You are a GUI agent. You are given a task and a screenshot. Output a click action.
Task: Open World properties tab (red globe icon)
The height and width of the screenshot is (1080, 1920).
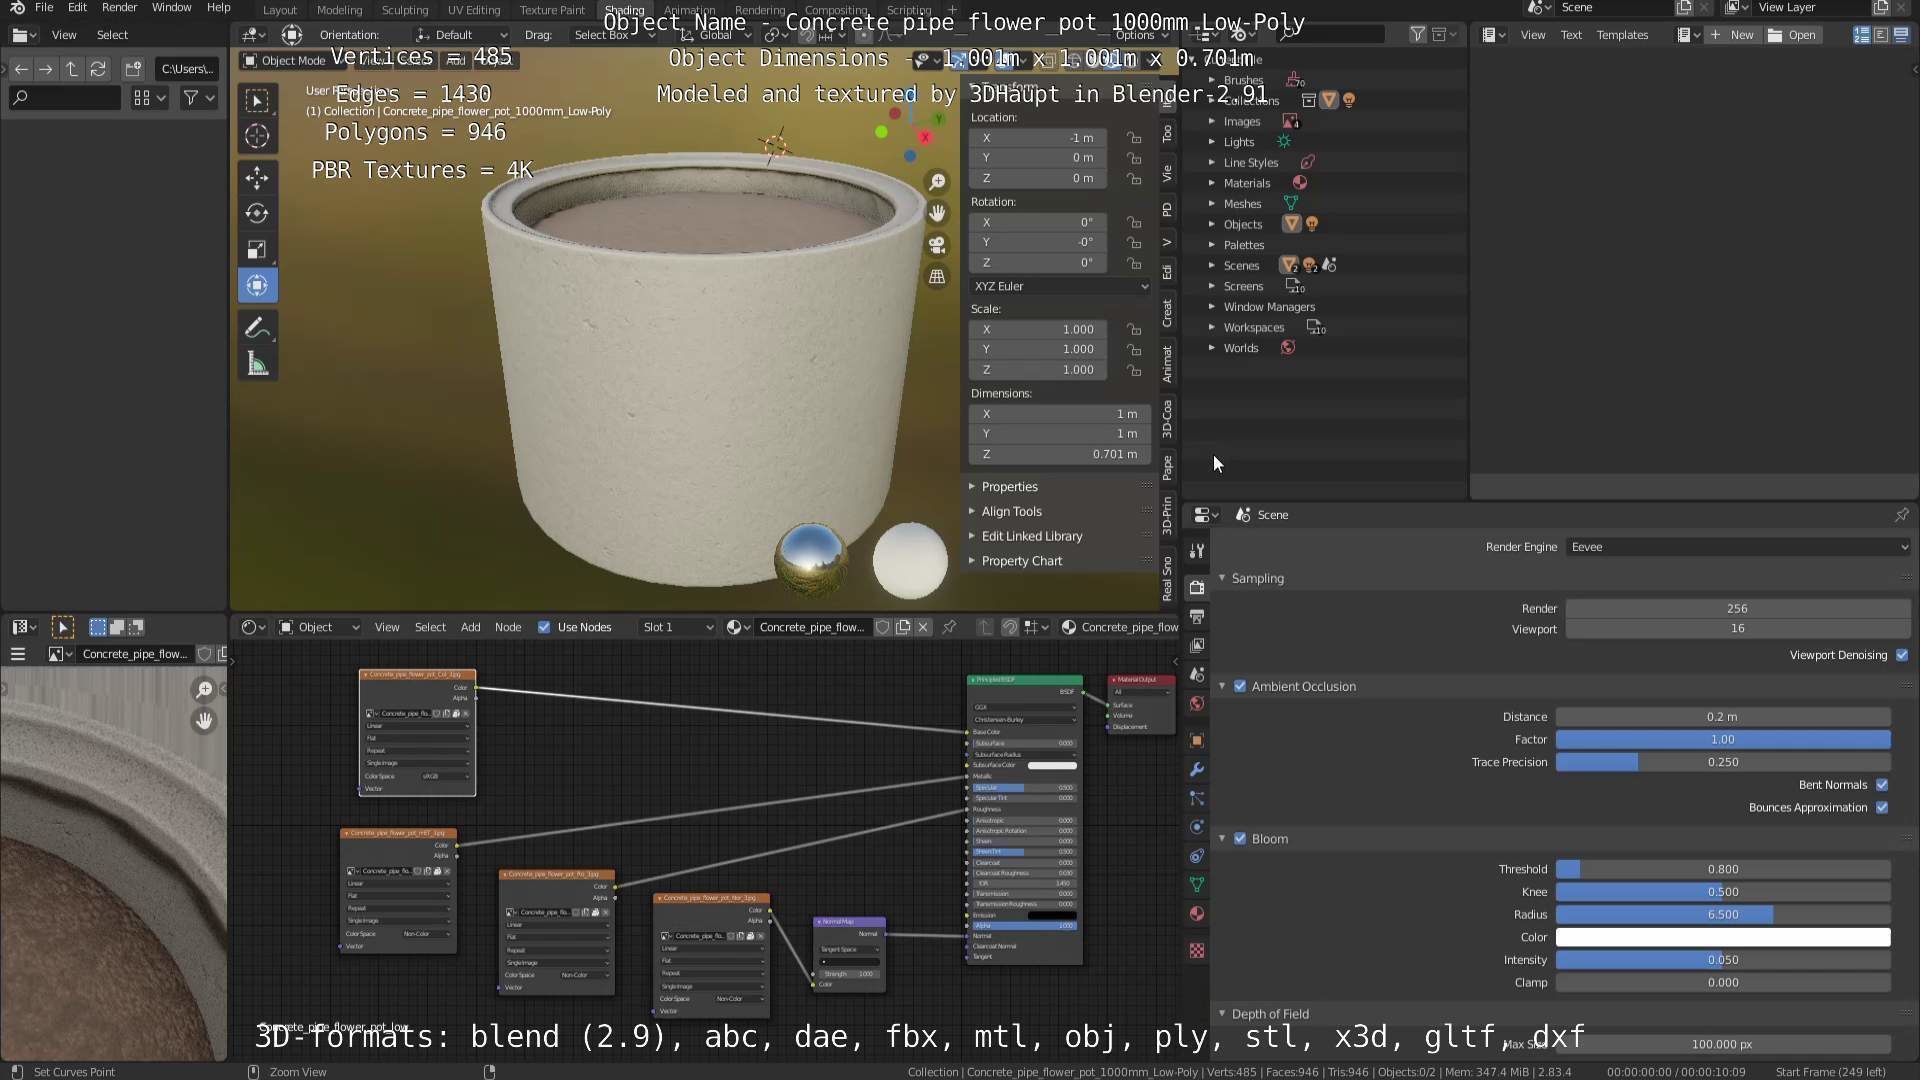pos(1197,704)
